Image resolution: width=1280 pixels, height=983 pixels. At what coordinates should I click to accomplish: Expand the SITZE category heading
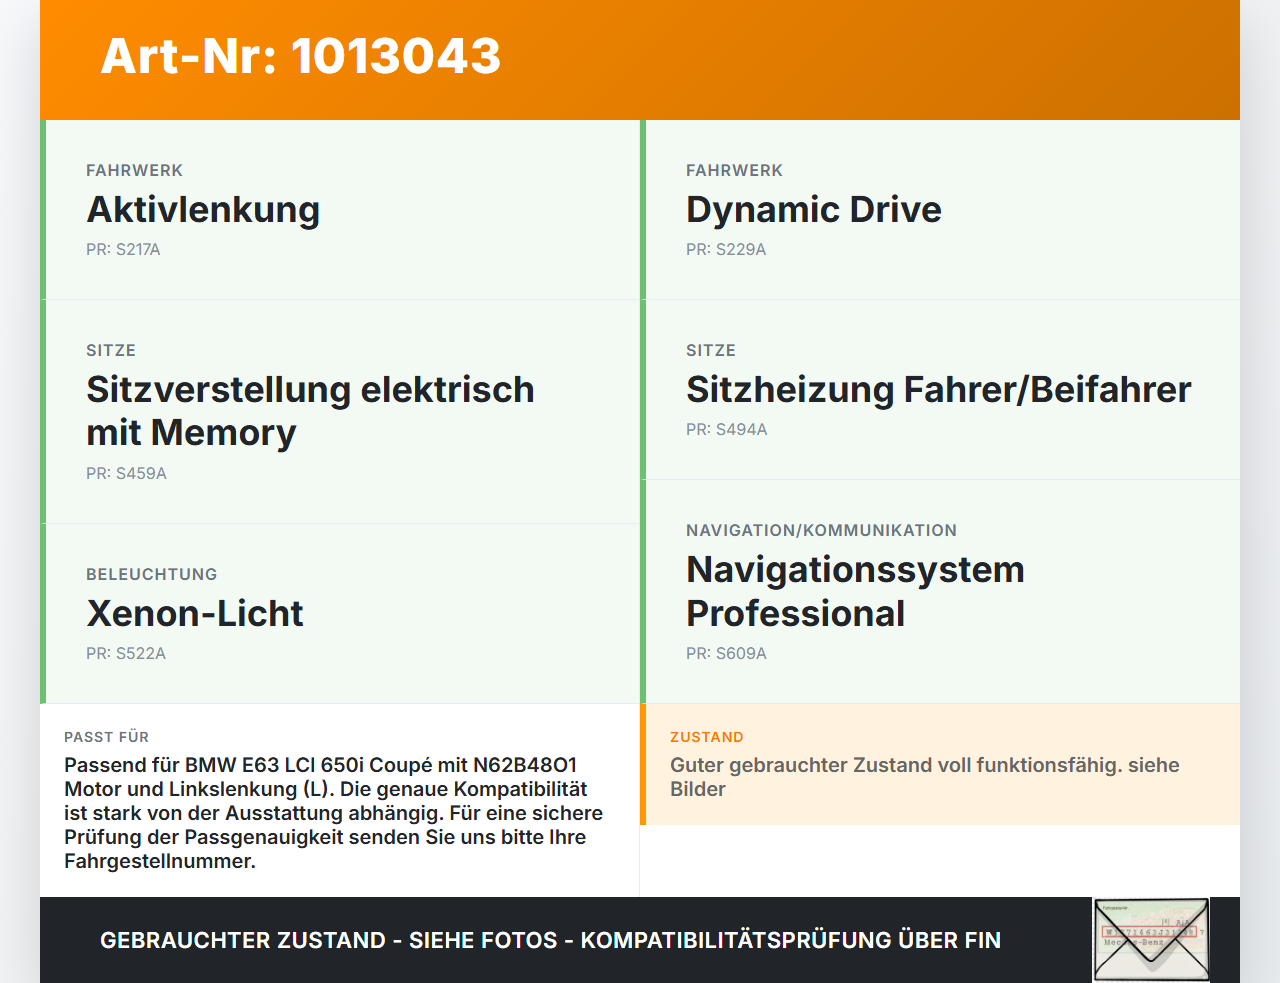pos(110,350)
